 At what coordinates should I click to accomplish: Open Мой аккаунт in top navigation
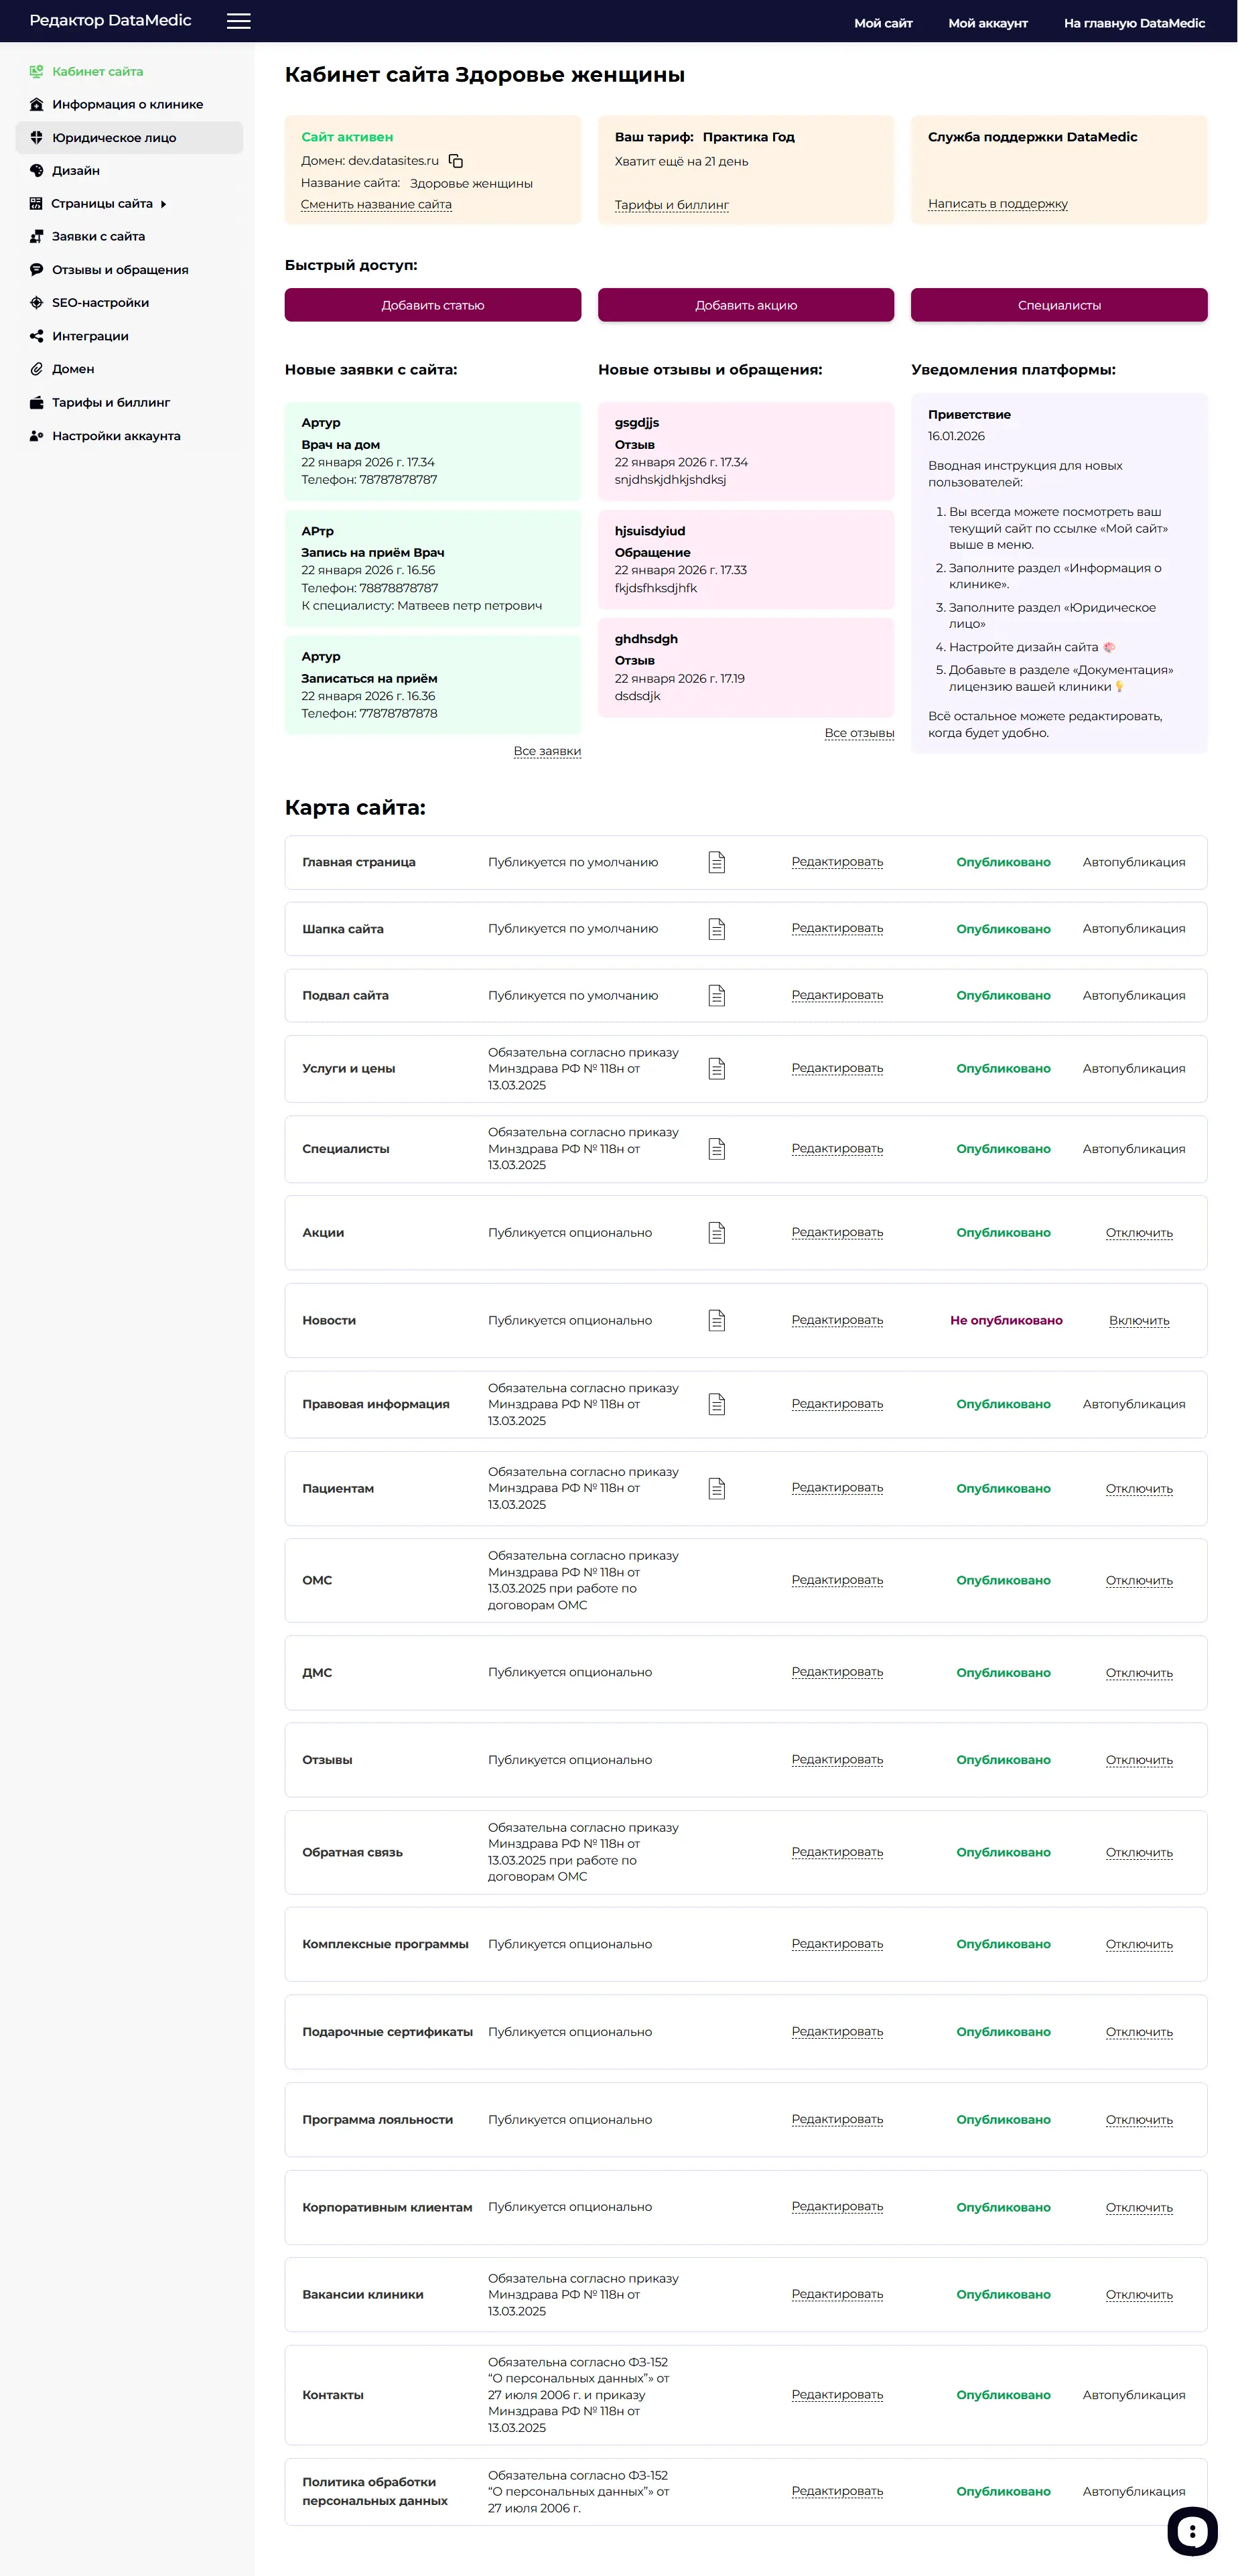pos(987,23)
